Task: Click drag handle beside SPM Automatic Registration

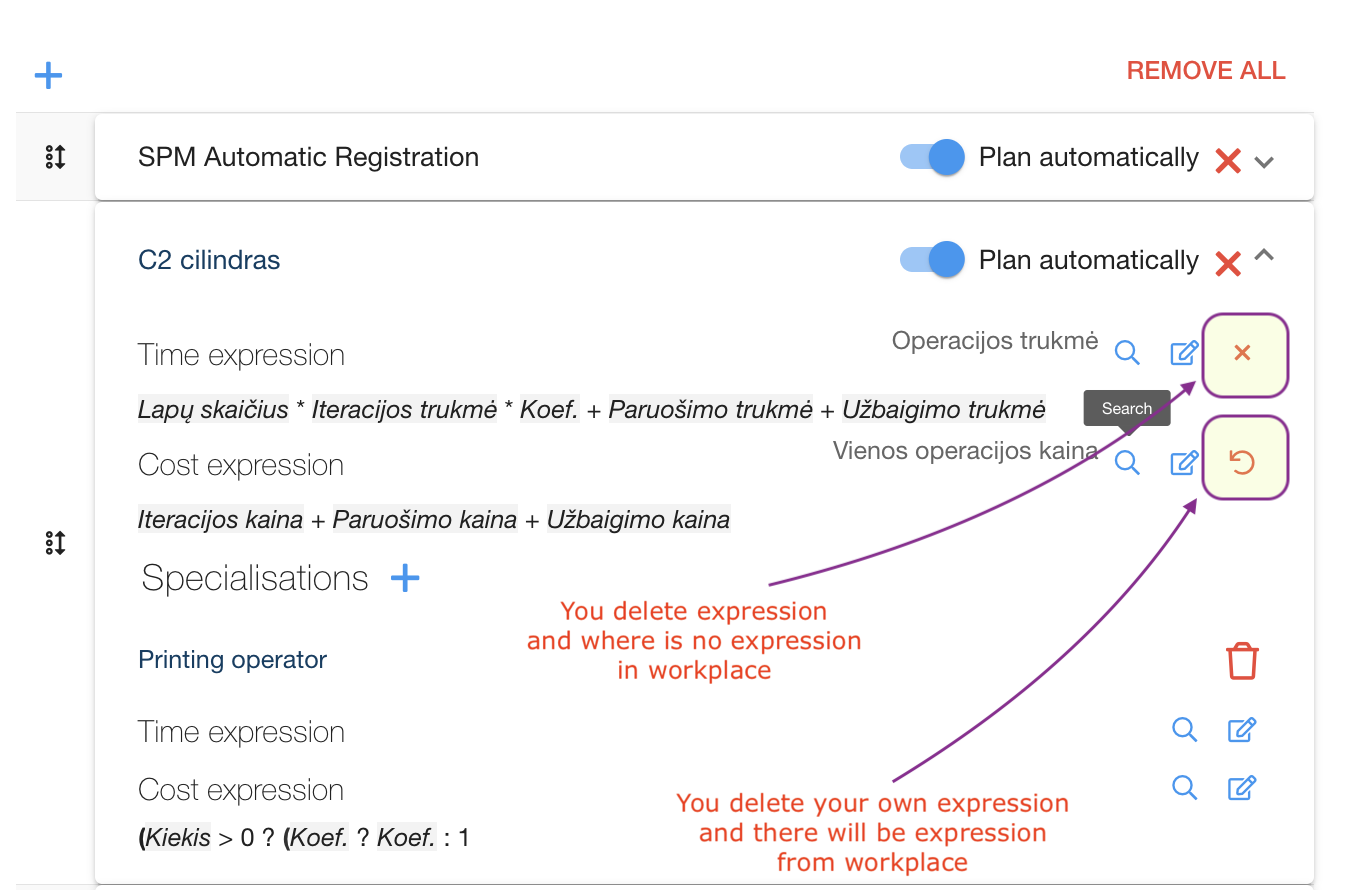Action: click(55, 157)
